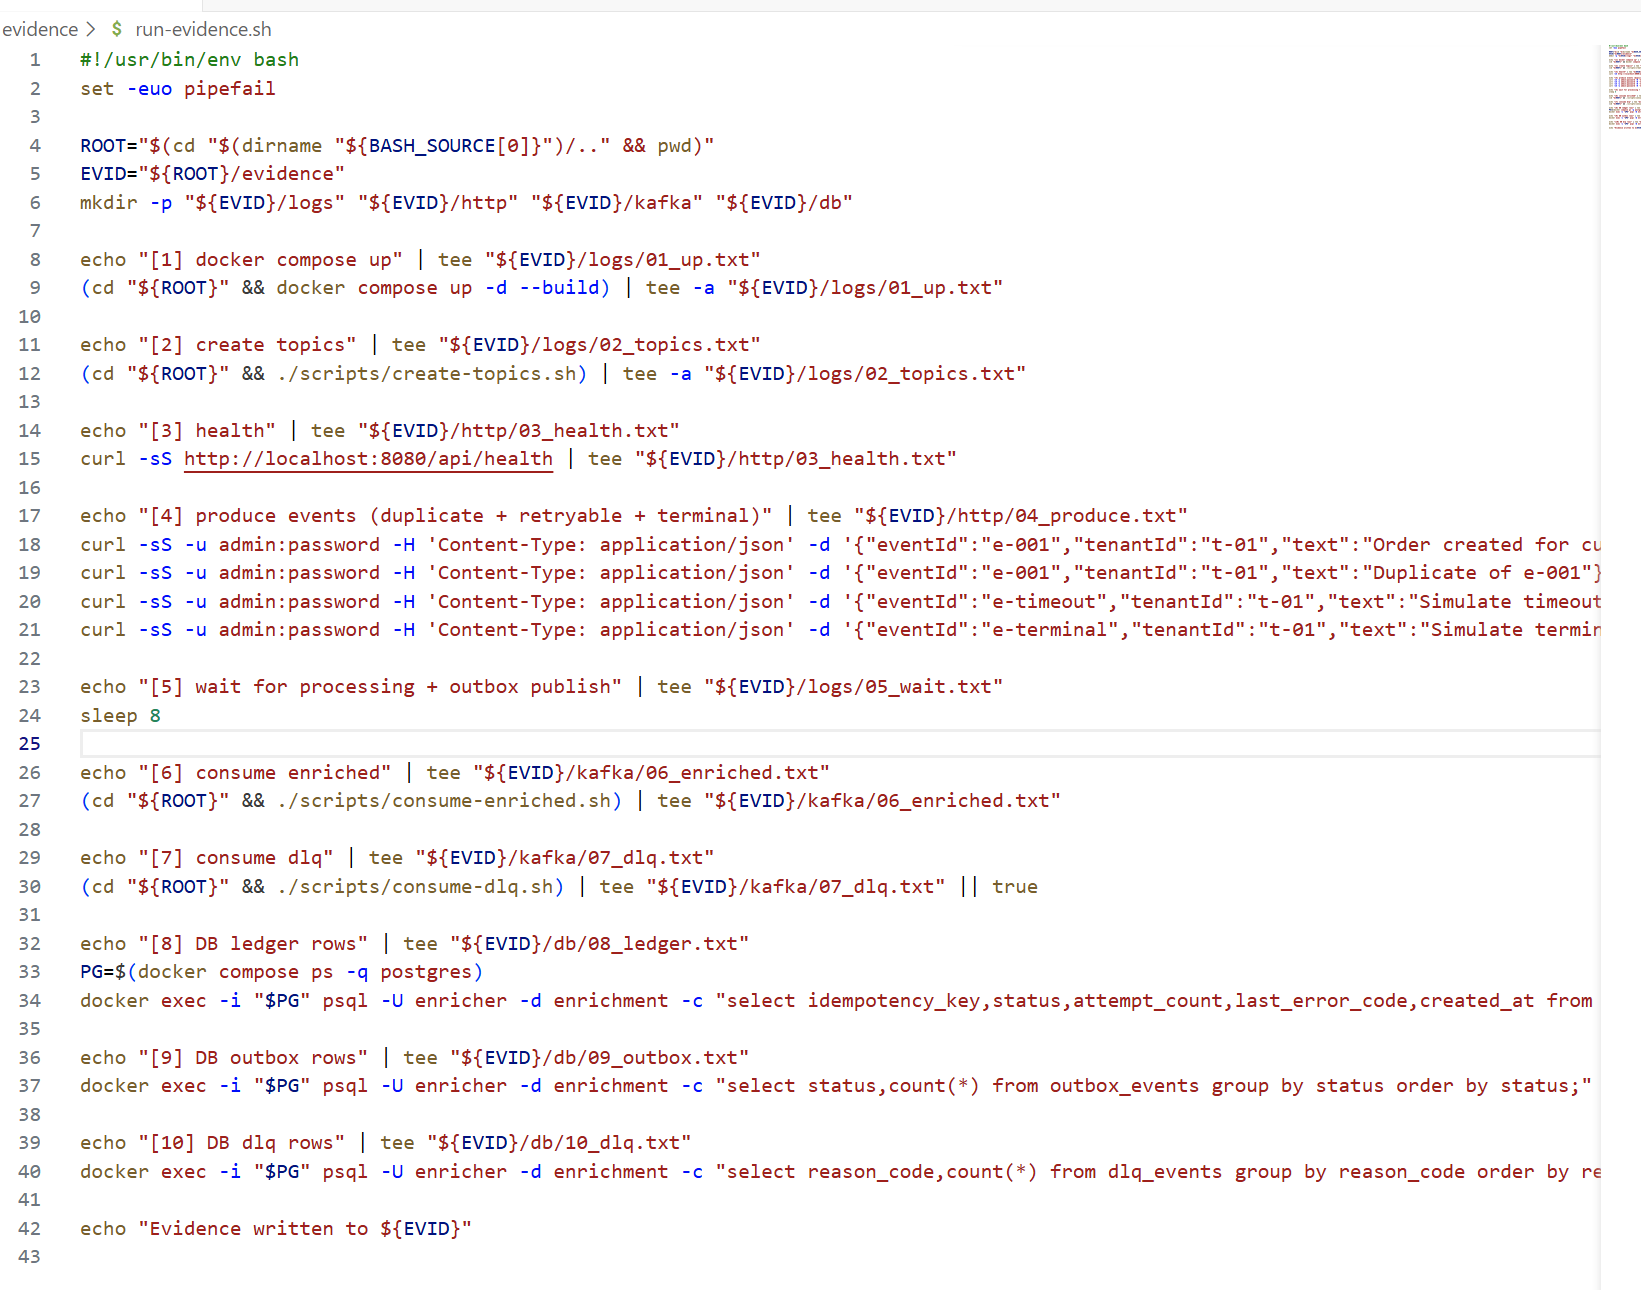This screenshot has width=1641, height=1290.
Task: Click the tee command on line 8
Action: (455, 259)
